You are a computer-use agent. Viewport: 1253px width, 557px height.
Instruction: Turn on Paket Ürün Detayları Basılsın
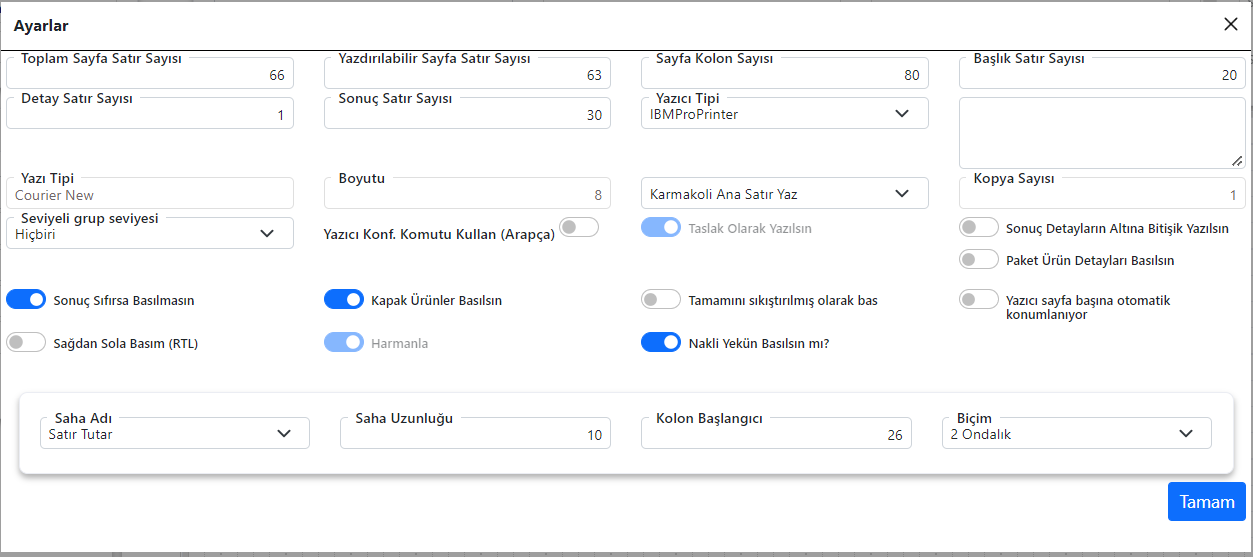pos(979,259)
